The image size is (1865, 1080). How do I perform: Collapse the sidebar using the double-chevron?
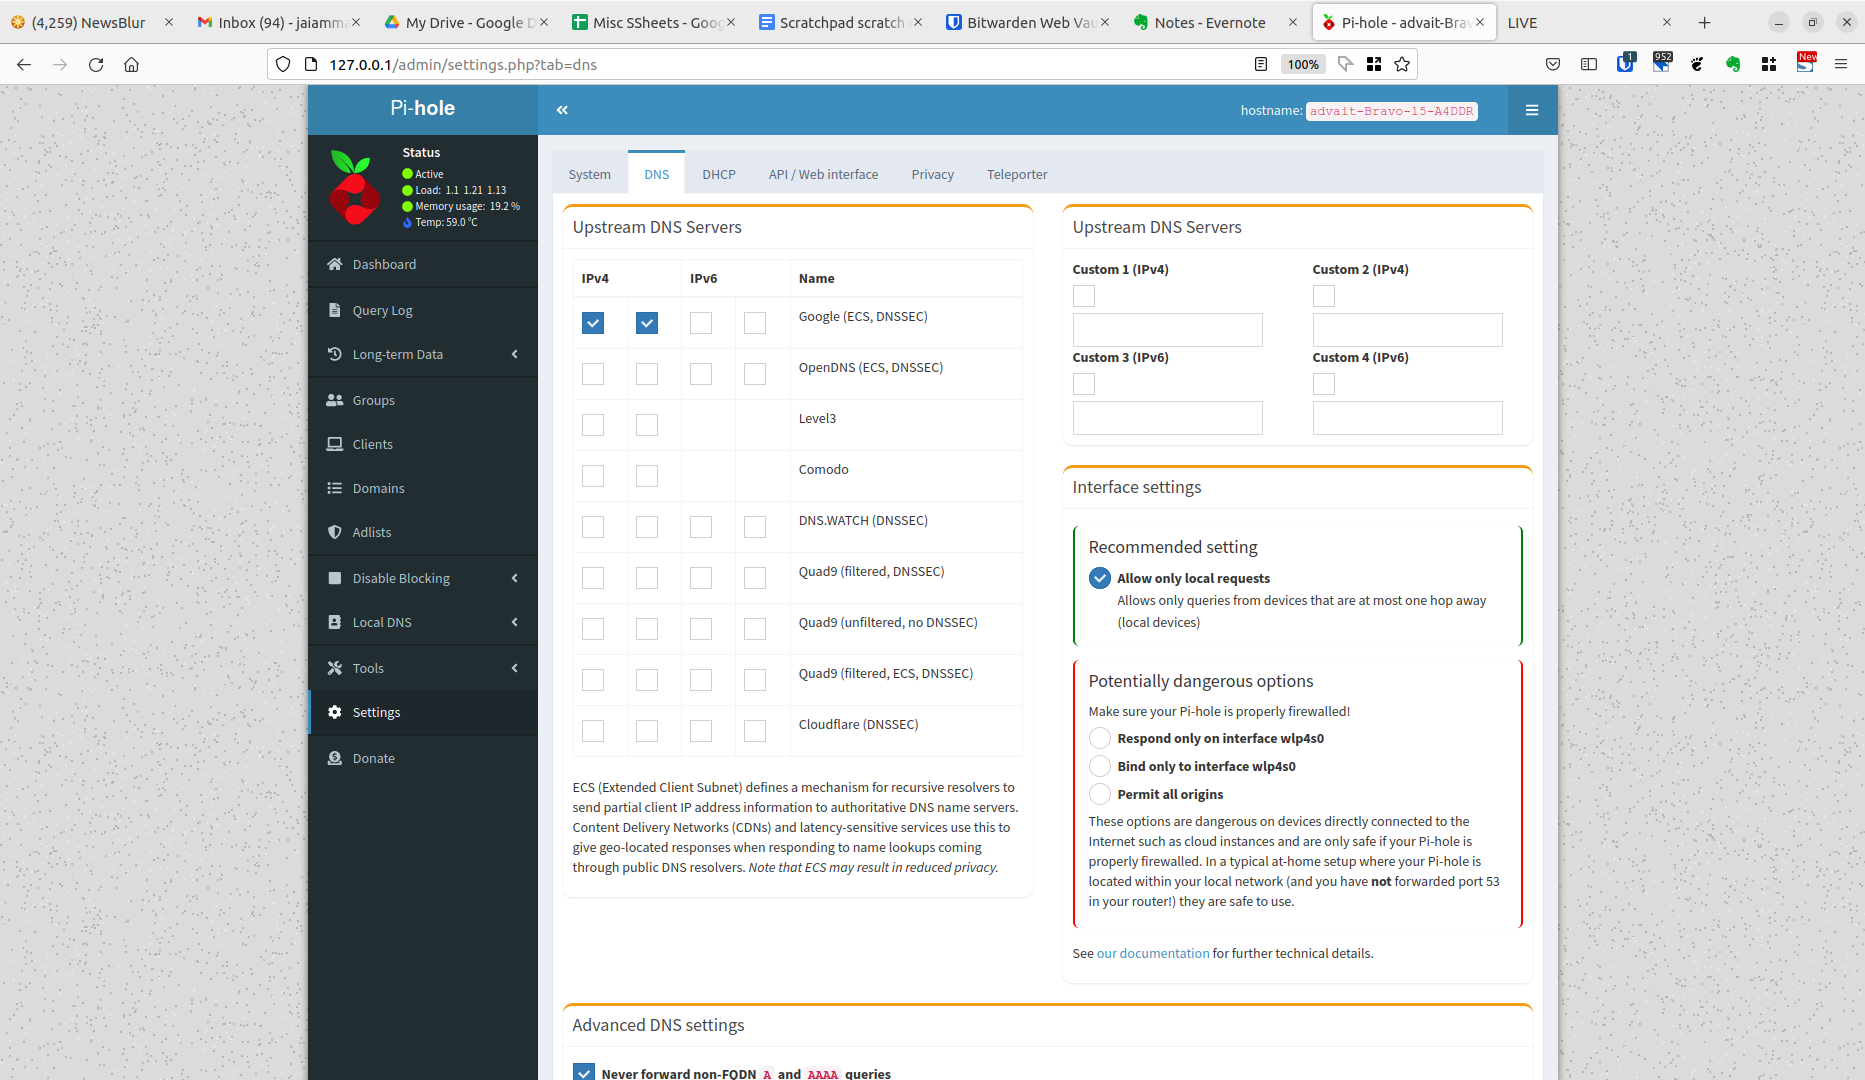[x=562, y=110]
